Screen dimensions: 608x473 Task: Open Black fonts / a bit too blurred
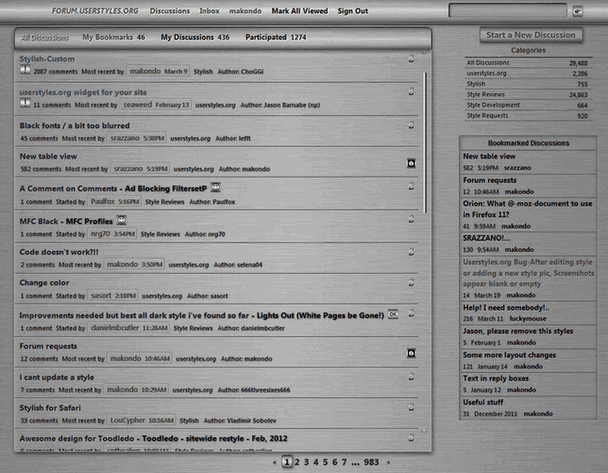[74, 126]
